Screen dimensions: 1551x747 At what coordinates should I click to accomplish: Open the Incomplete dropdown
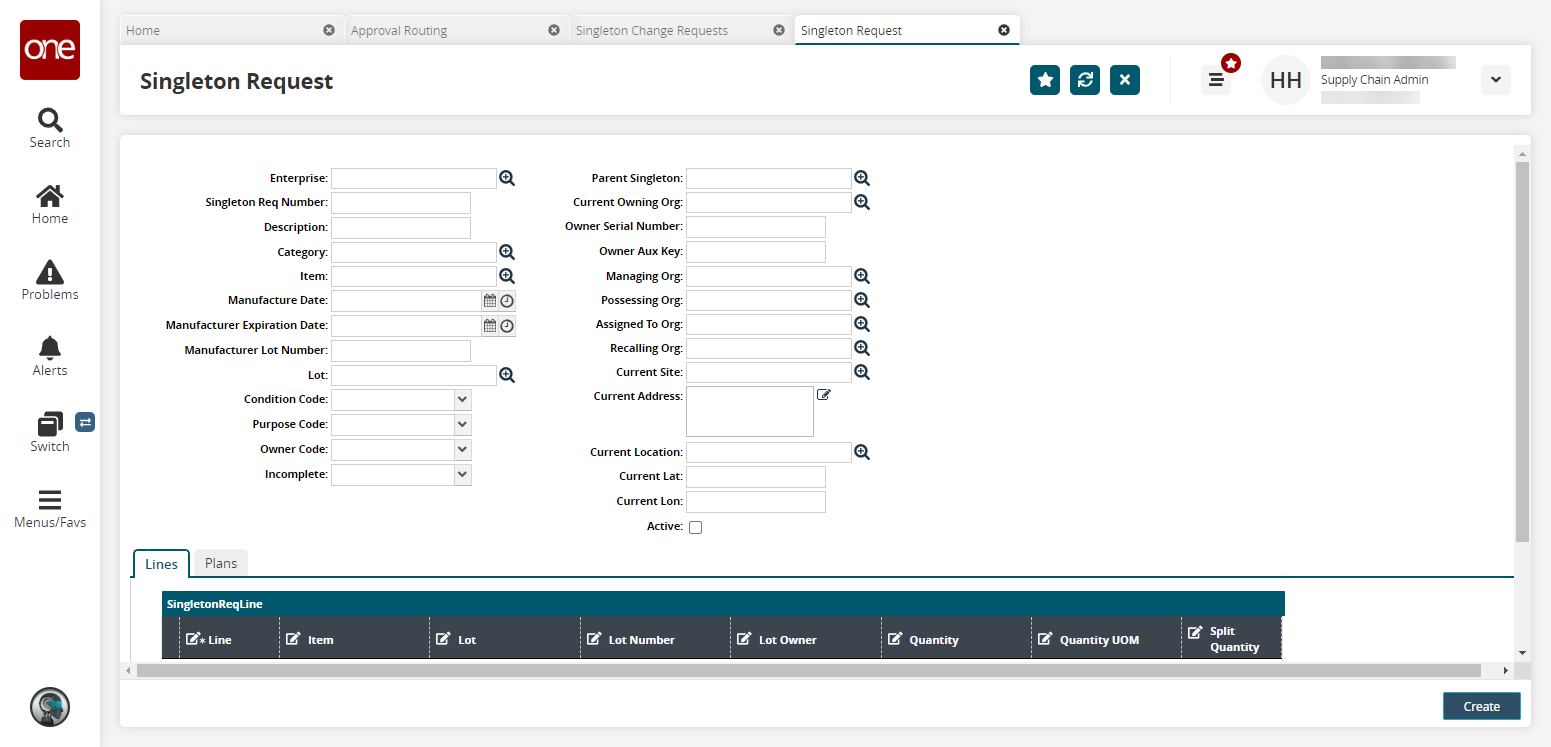[462, 474]
